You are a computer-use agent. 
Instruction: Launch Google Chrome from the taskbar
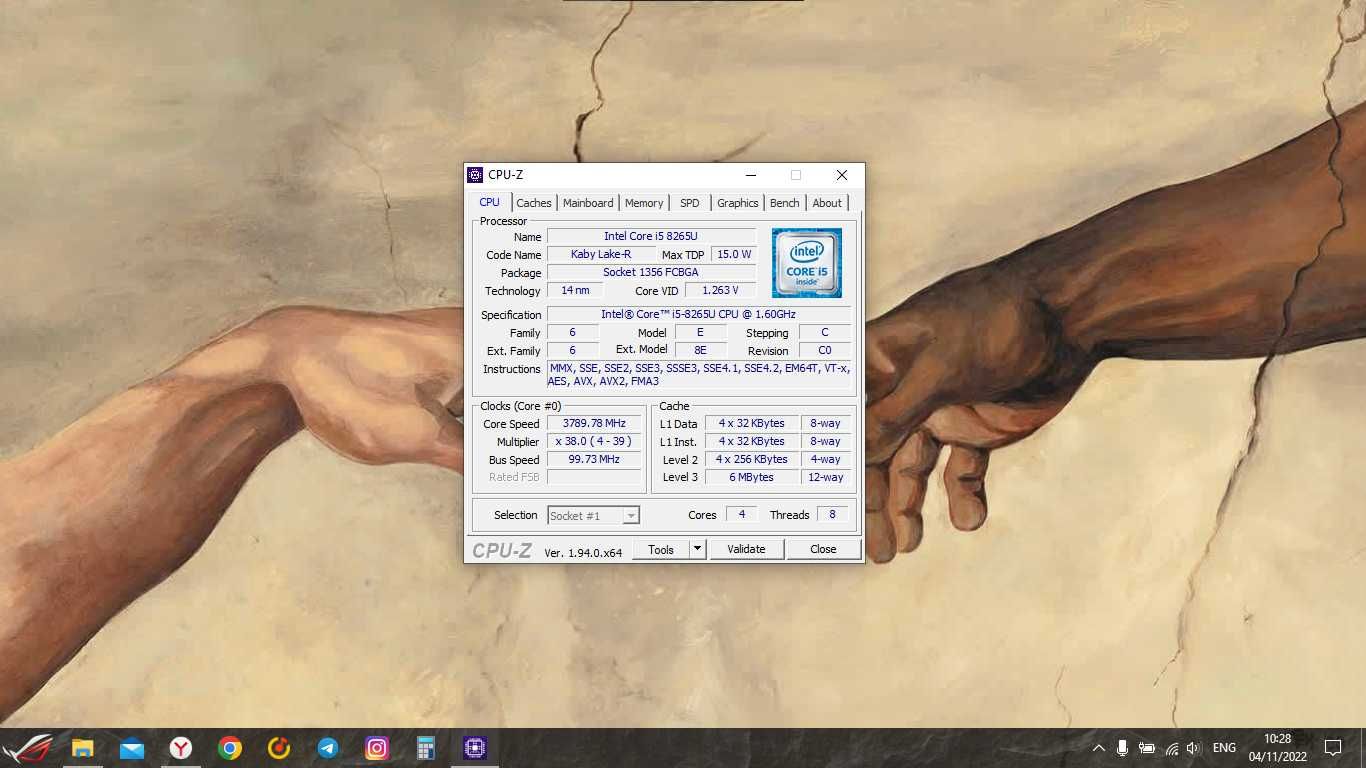(230, 748)
